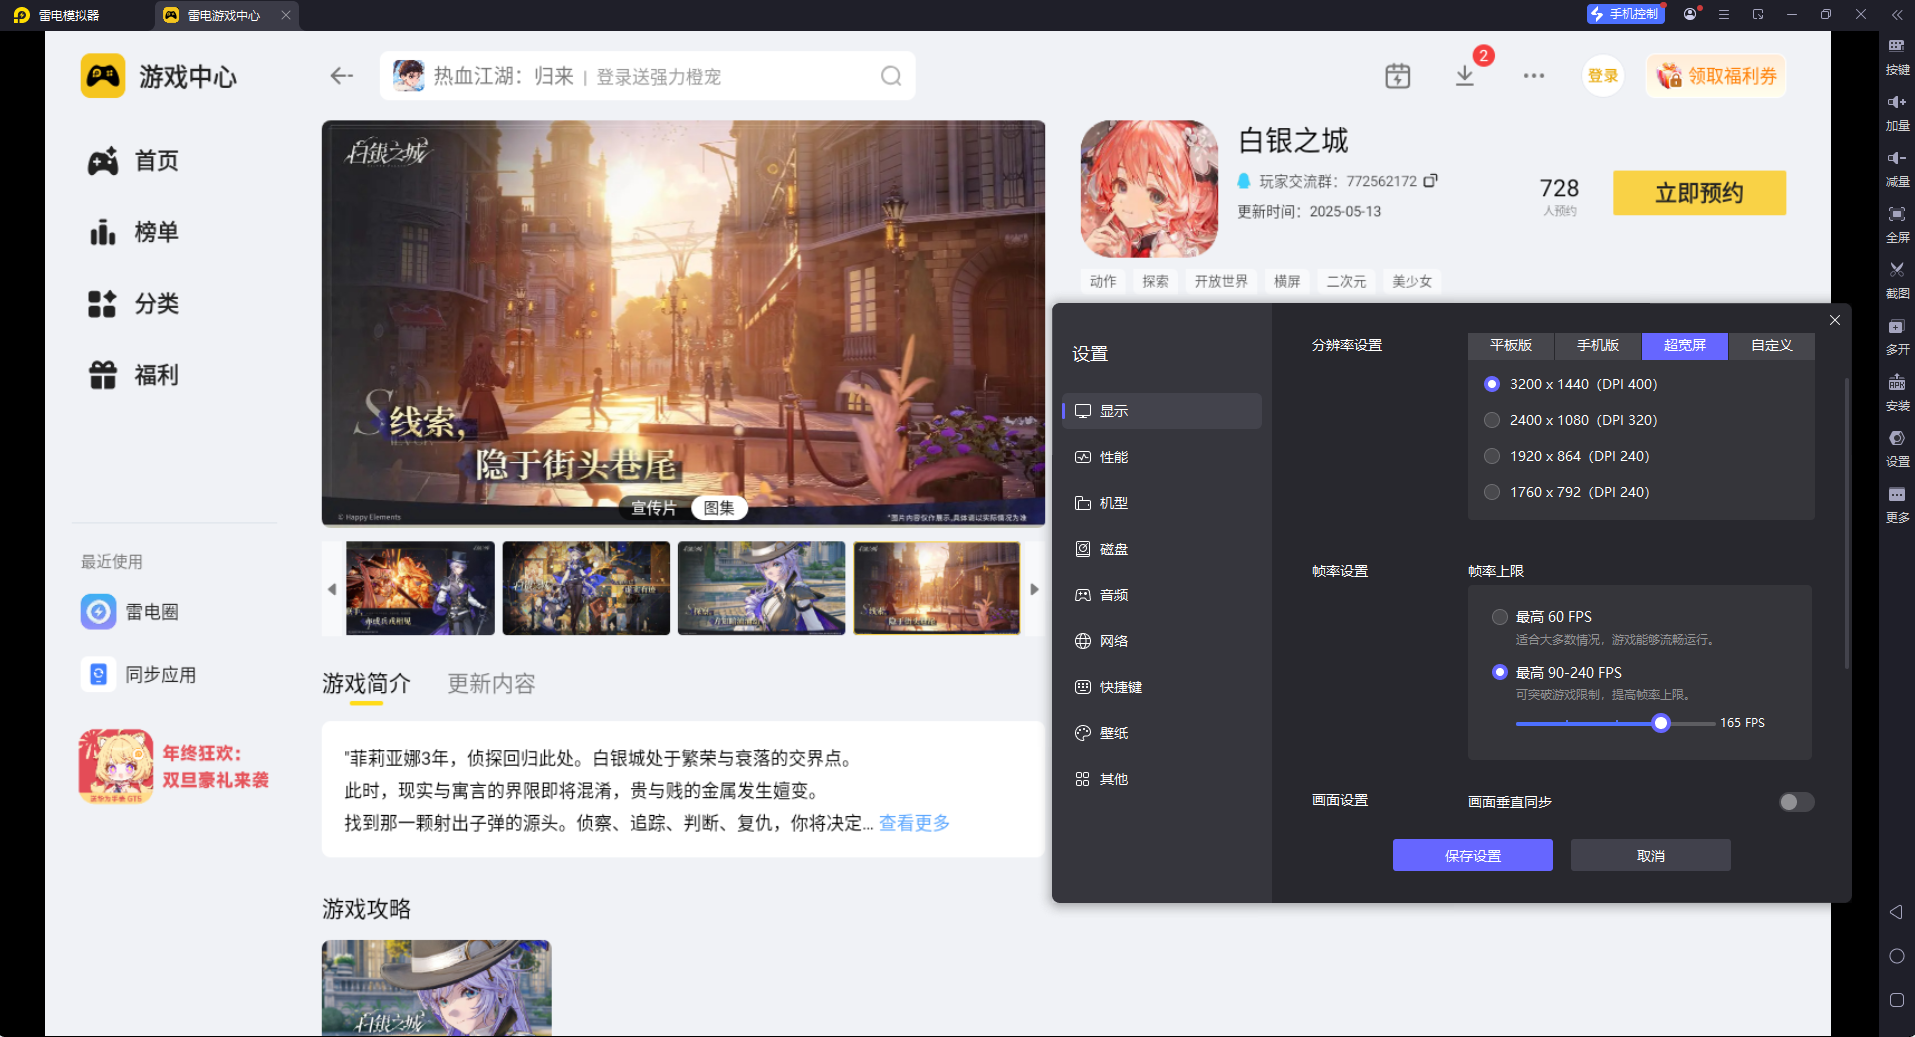Open 同步应用 from recently used
The width and height of the screenshot is (1915, 1037).
pos(139,675)
